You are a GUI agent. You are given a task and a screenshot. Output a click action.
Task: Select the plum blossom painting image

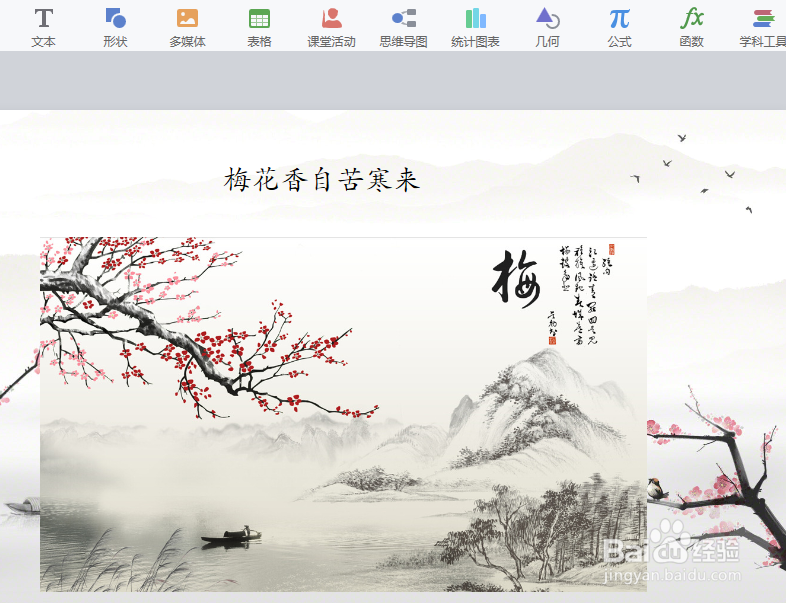tap(343, 414)
